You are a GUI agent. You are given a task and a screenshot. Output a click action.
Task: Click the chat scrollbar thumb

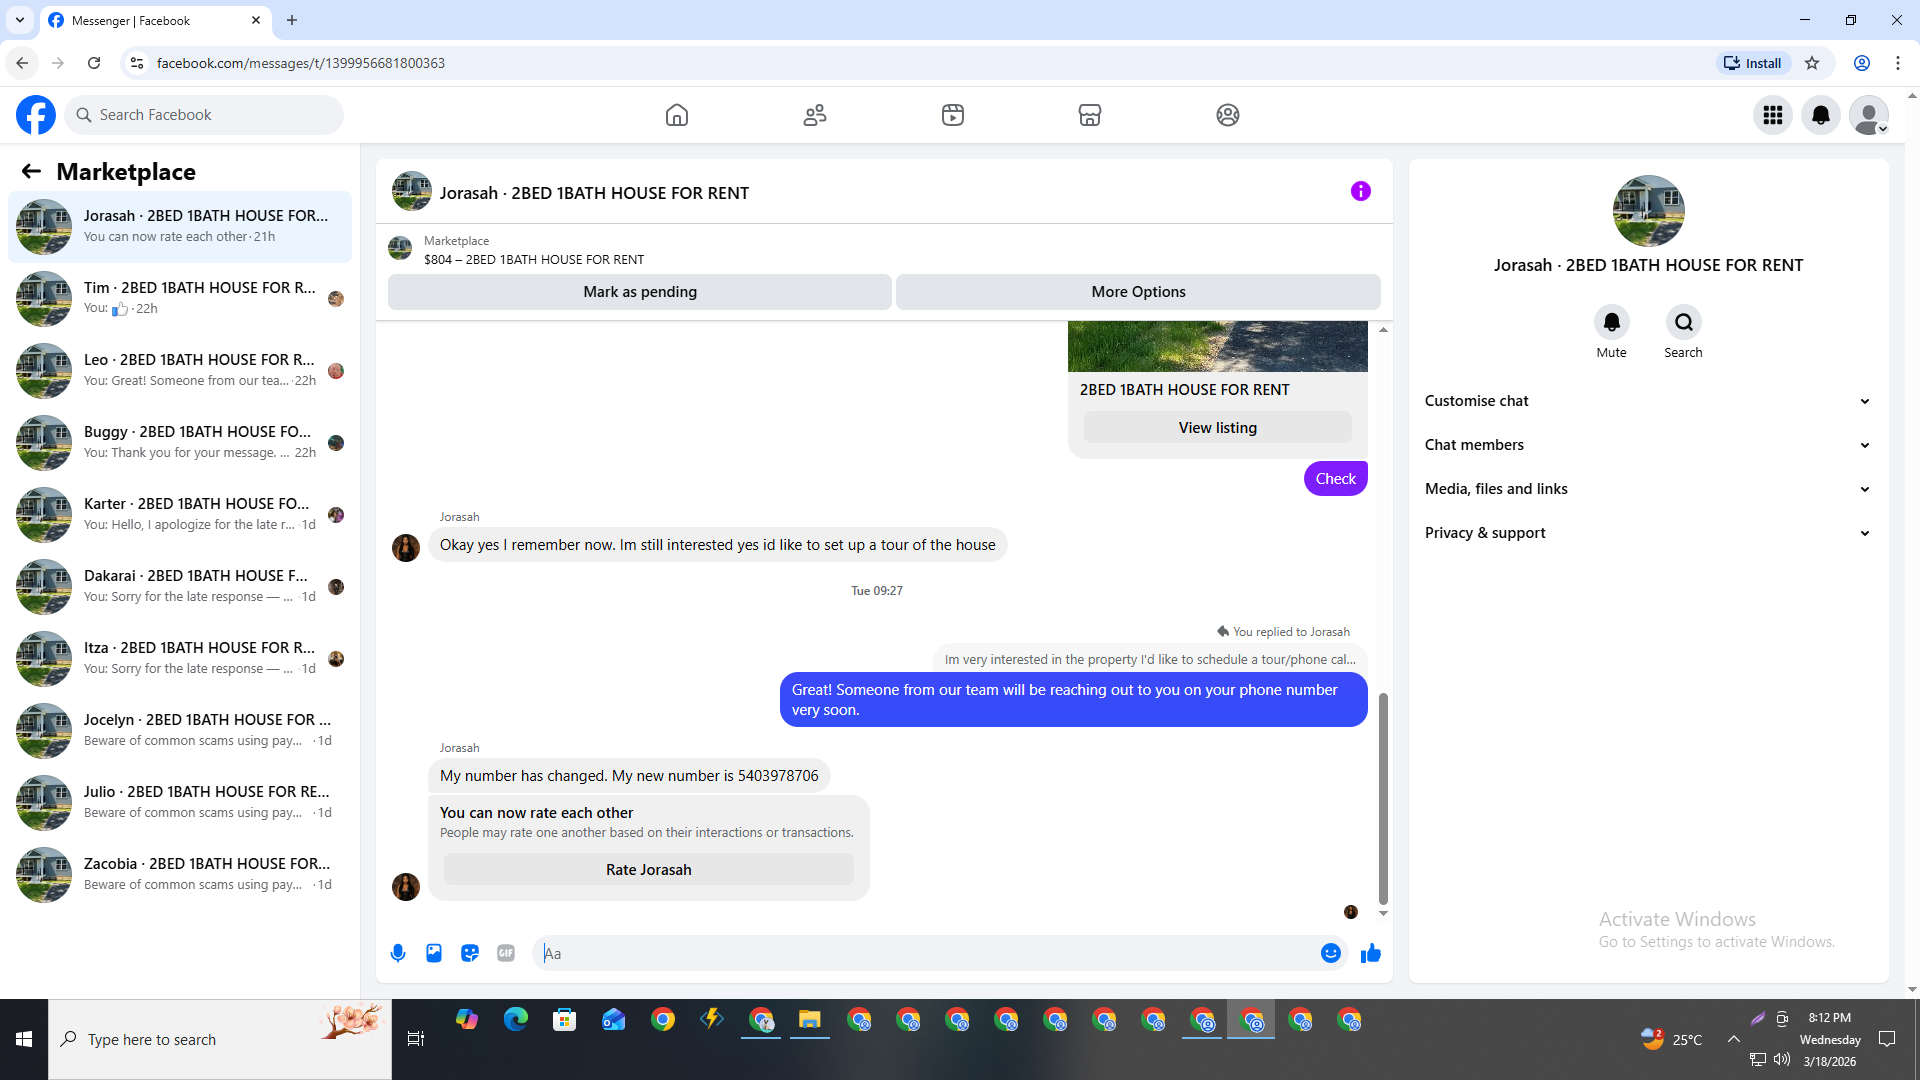pyautogui.click(x=1383, y=797)
